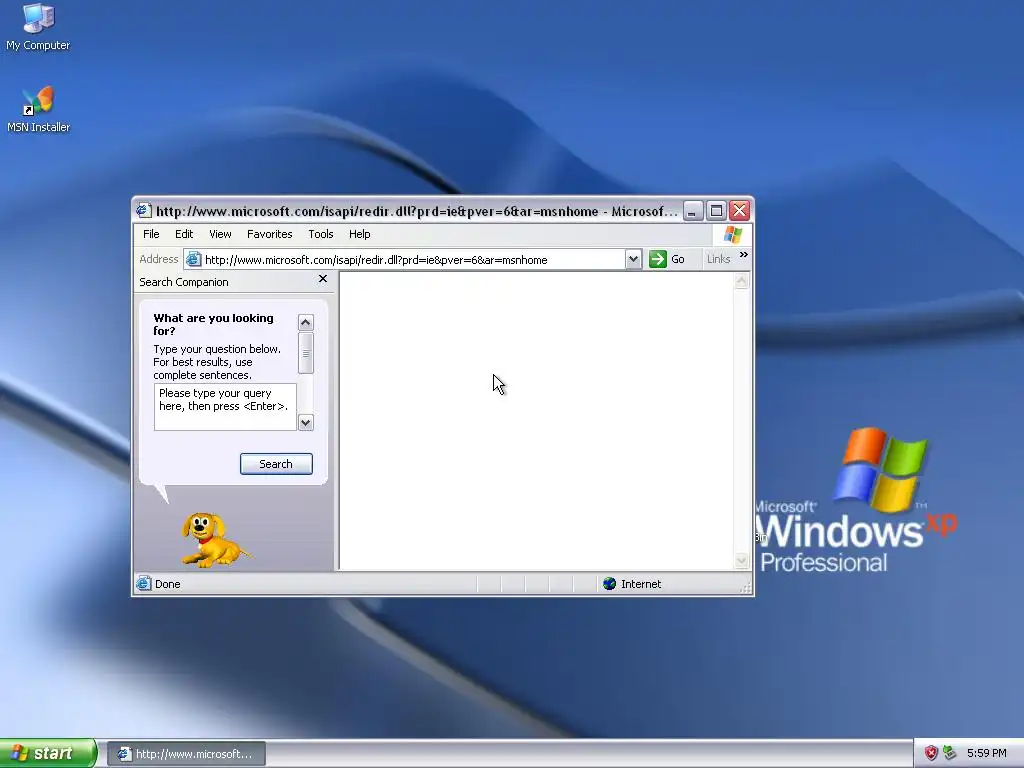Screen dimensions: 1024x768
Task: Click the Internet zone globe icon
Action: 609,583
